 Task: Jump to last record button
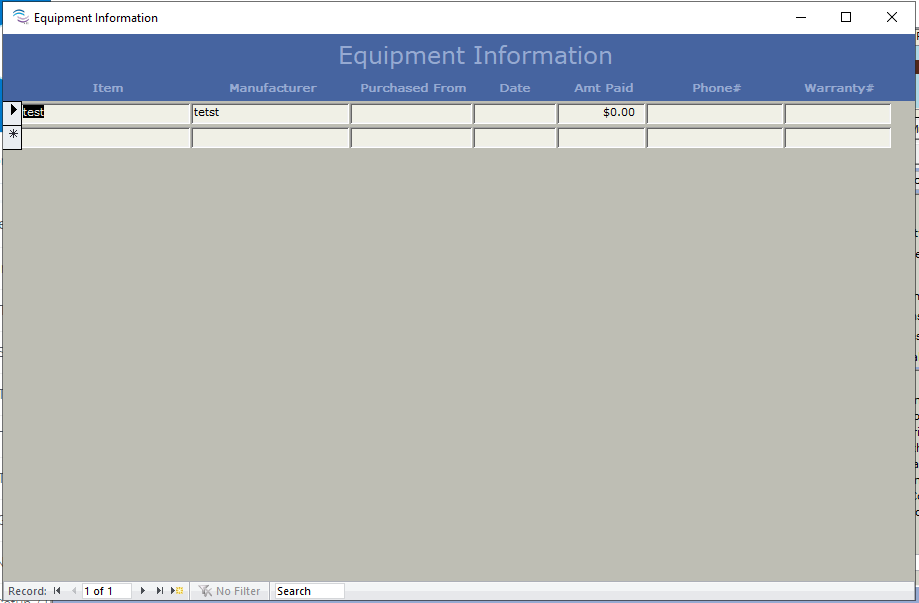tap(159, 591)
